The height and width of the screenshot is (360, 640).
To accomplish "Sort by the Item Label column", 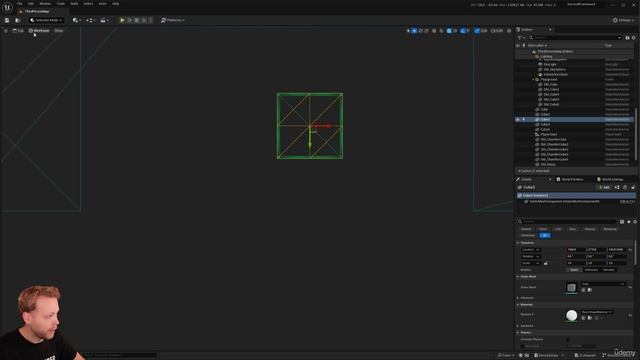I will tap(537, 45).
